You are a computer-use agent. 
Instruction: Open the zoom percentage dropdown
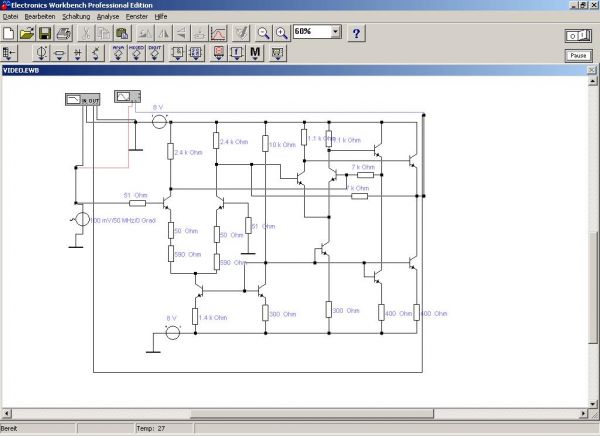[335, 33]
